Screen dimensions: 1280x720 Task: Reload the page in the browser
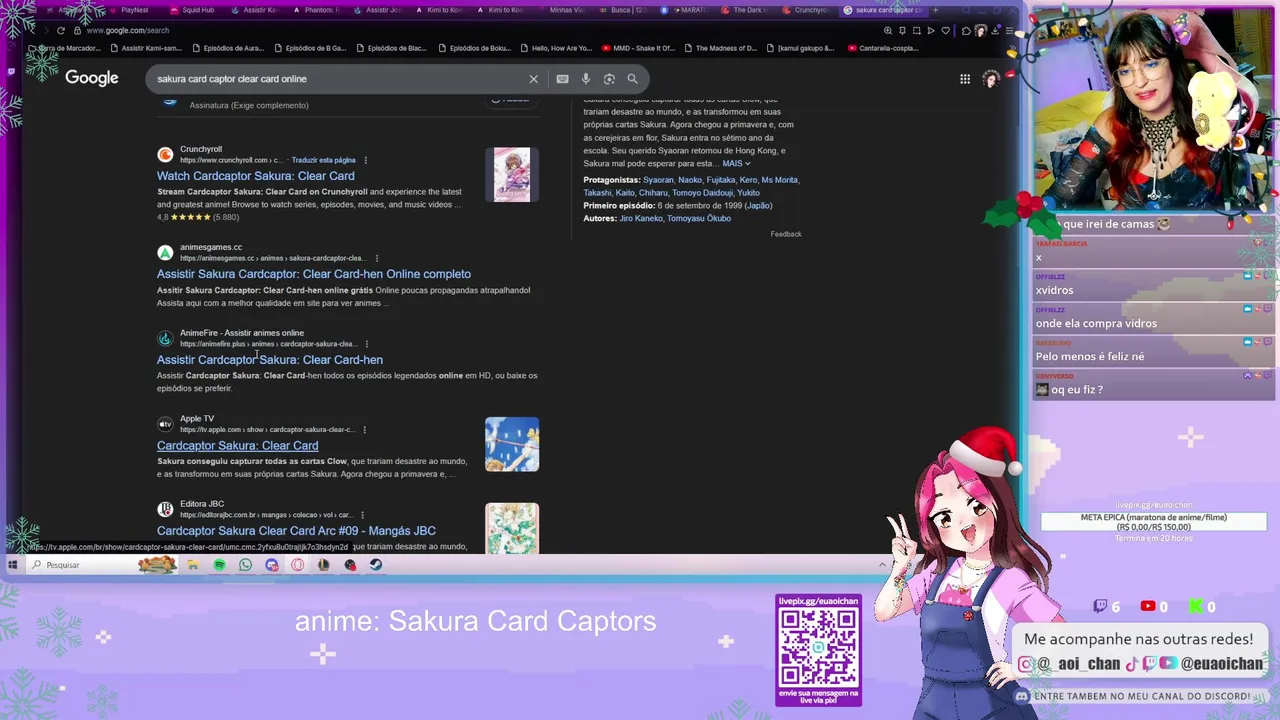click(61, 30)
